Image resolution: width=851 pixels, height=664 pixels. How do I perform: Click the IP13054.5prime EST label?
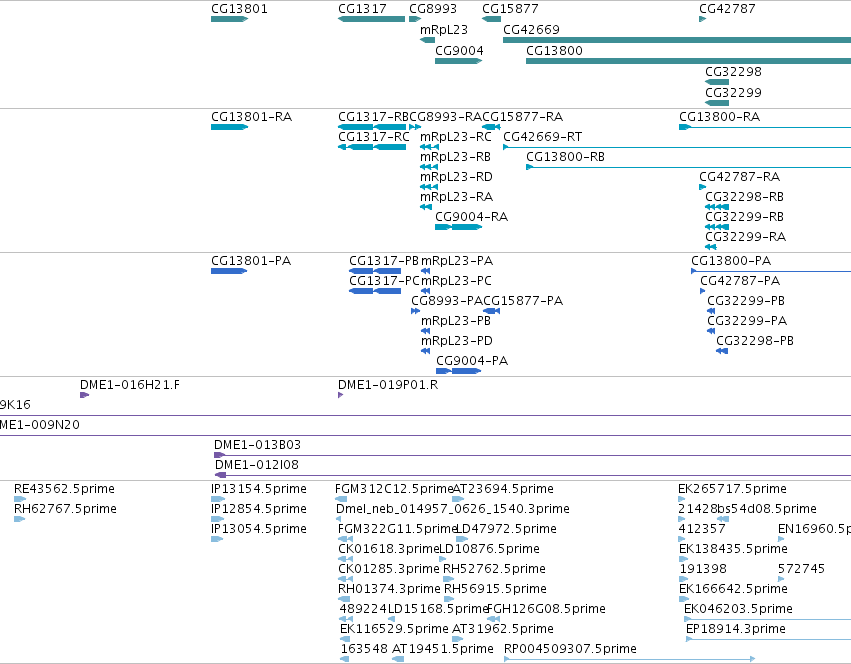259,529
